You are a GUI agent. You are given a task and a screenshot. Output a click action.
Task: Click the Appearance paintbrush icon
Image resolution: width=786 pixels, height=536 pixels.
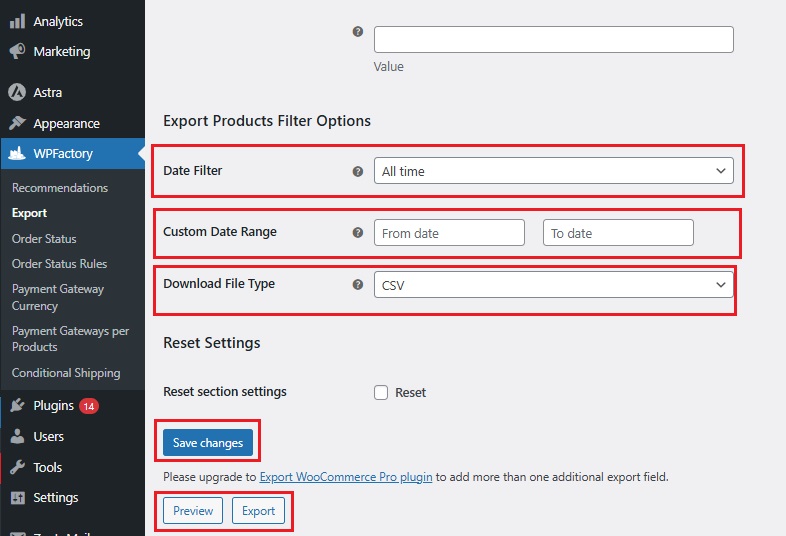pyautogui.click(x=17, y=123)
